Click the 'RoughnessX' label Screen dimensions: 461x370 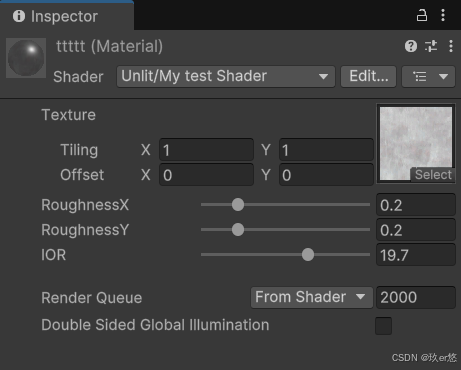(x=85, y=205)
